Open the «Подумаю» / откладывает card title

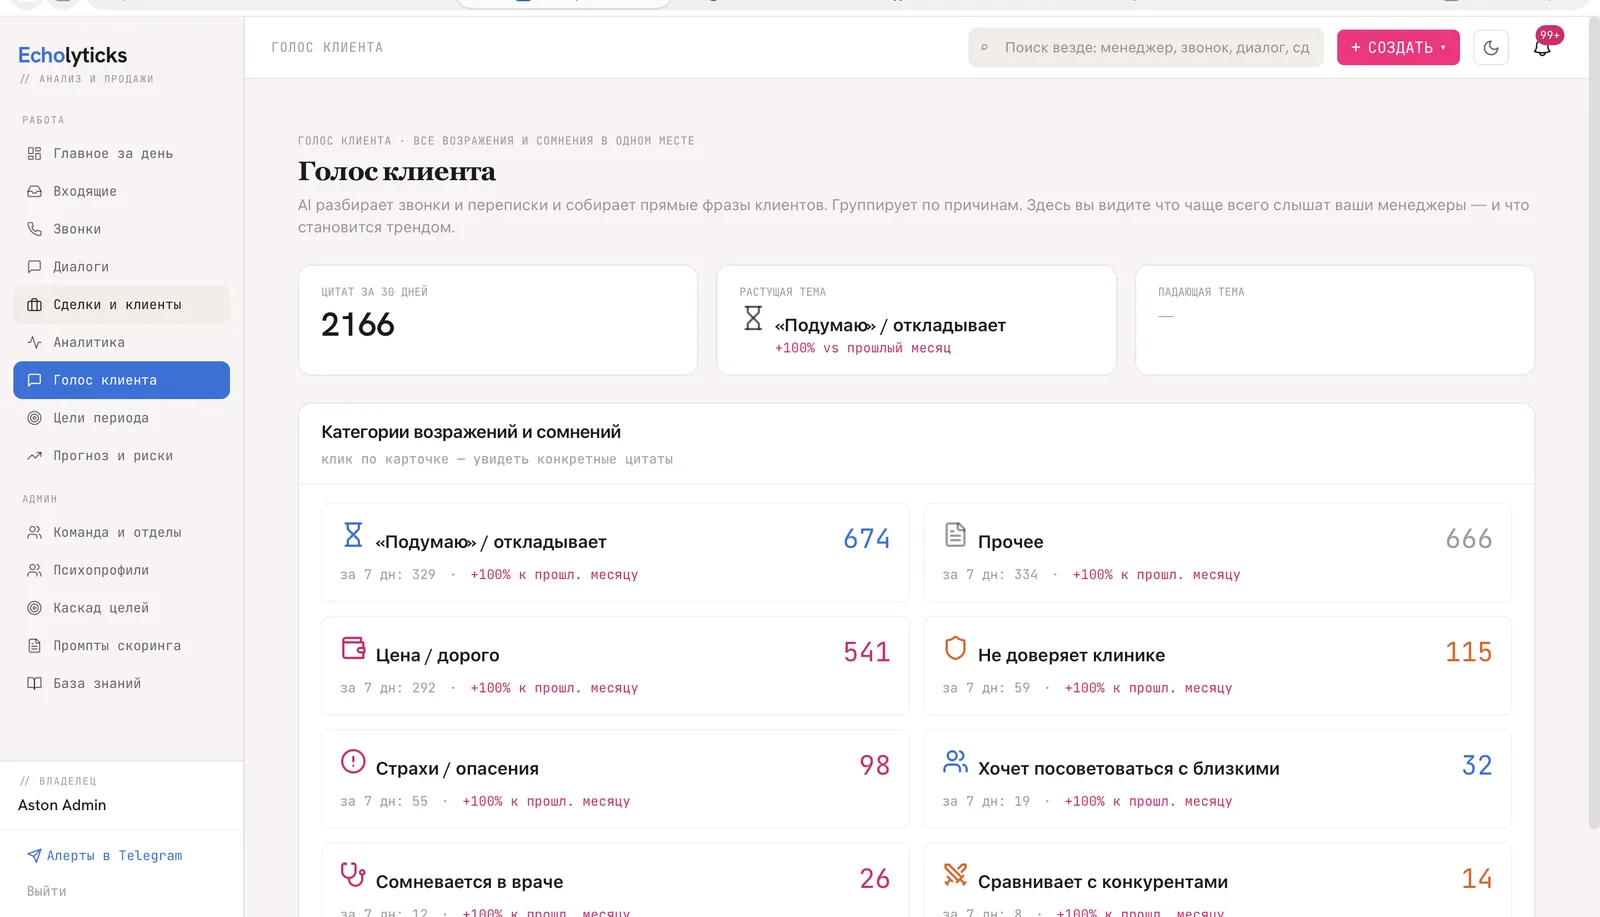pyautogui.click(x=491, y=542)
